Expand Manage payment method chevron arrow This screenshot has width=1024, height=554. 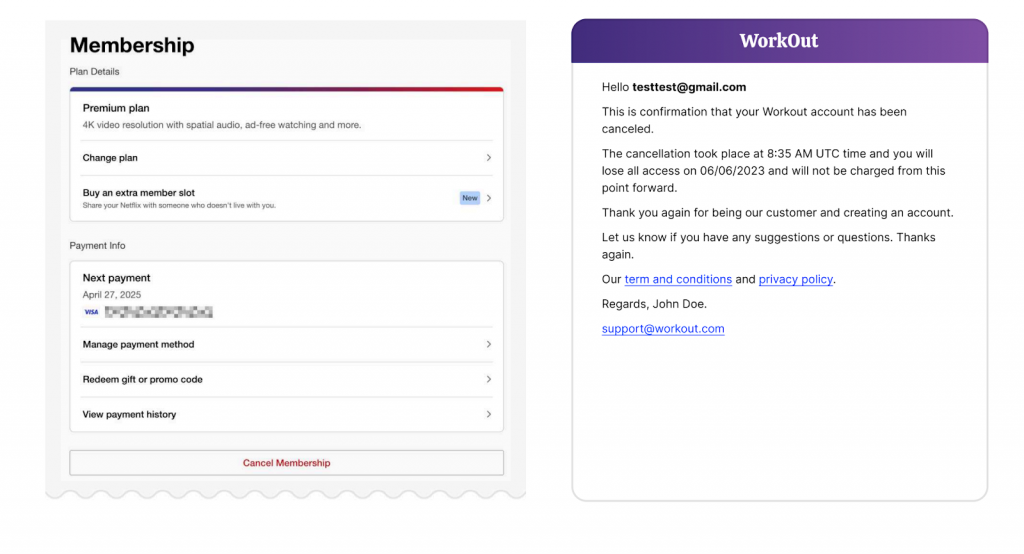point(488,344)
